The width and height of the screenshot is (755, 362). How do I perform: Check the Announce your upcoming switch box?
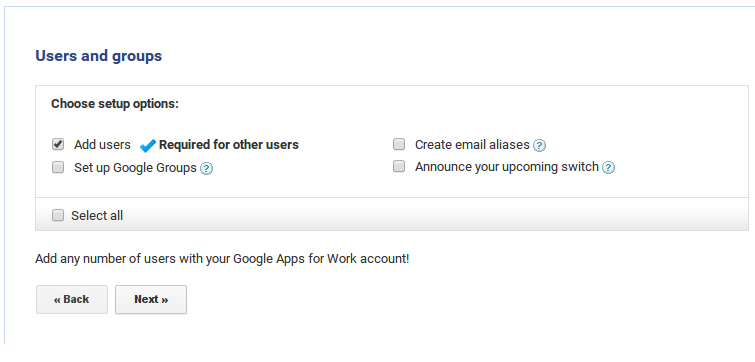[x=399, y=167]
